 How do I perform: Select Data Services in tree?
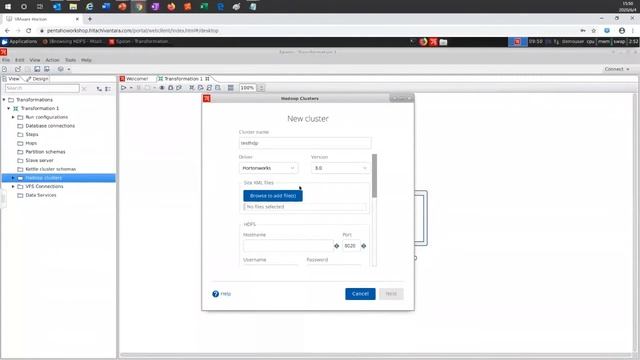point(40,195)
